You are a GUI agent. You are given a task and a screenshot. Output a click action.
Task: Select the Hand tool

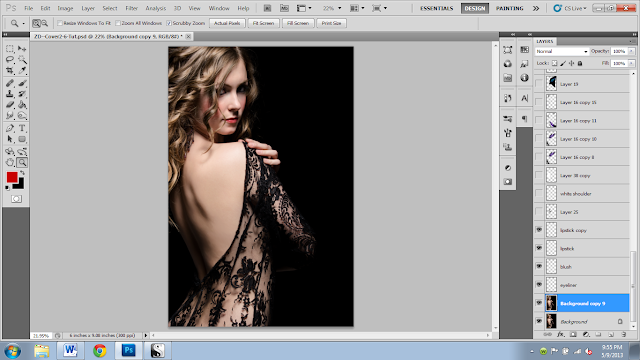(x=10, y=162)
